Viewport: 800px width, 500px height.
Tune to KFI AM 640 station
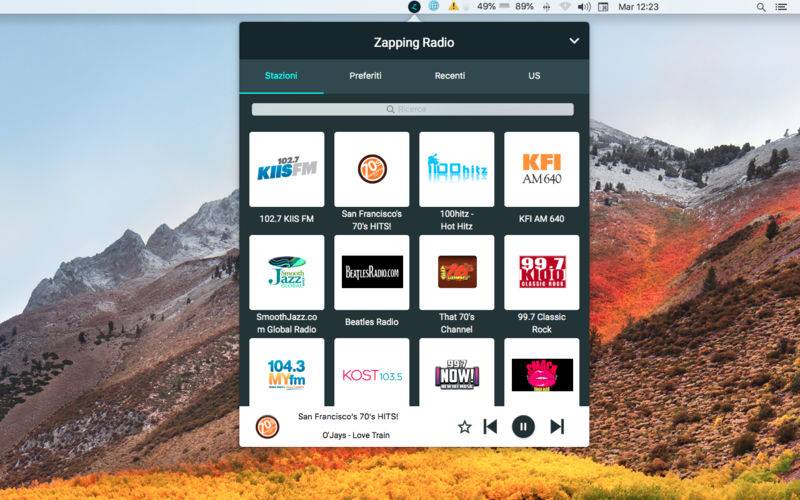coord(541,169)
